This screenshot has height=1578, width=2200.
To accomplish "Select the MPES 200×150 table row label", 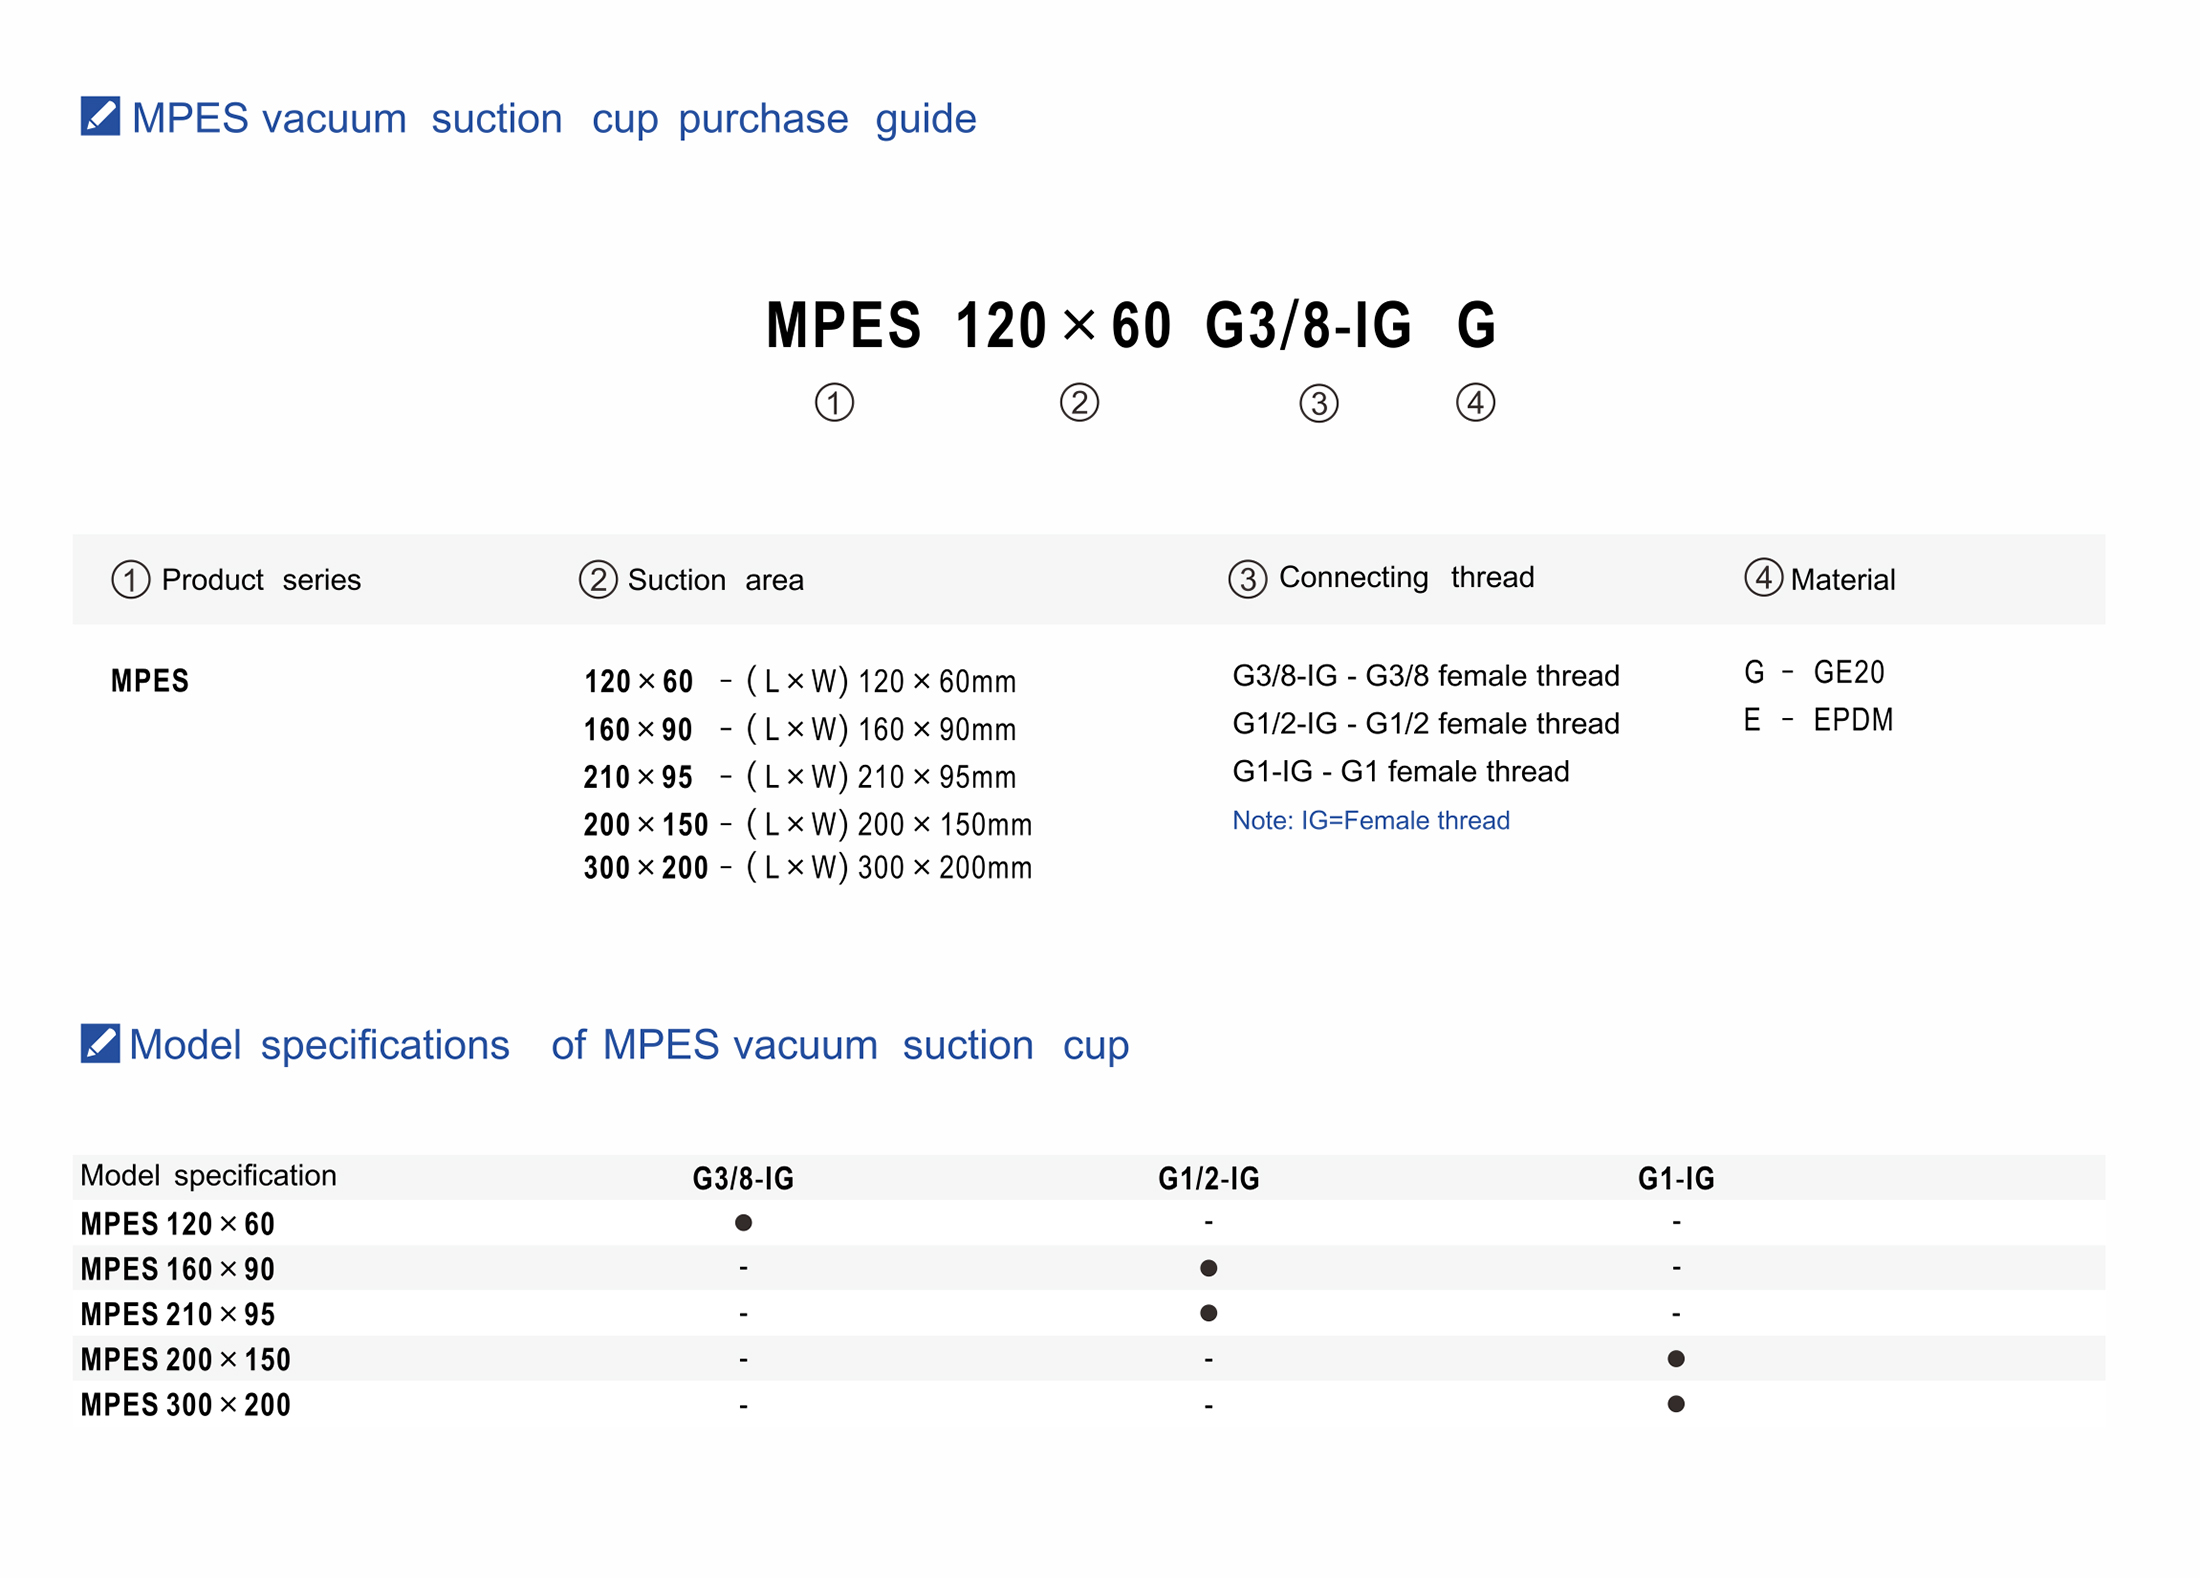I will tap(186, 1359).
